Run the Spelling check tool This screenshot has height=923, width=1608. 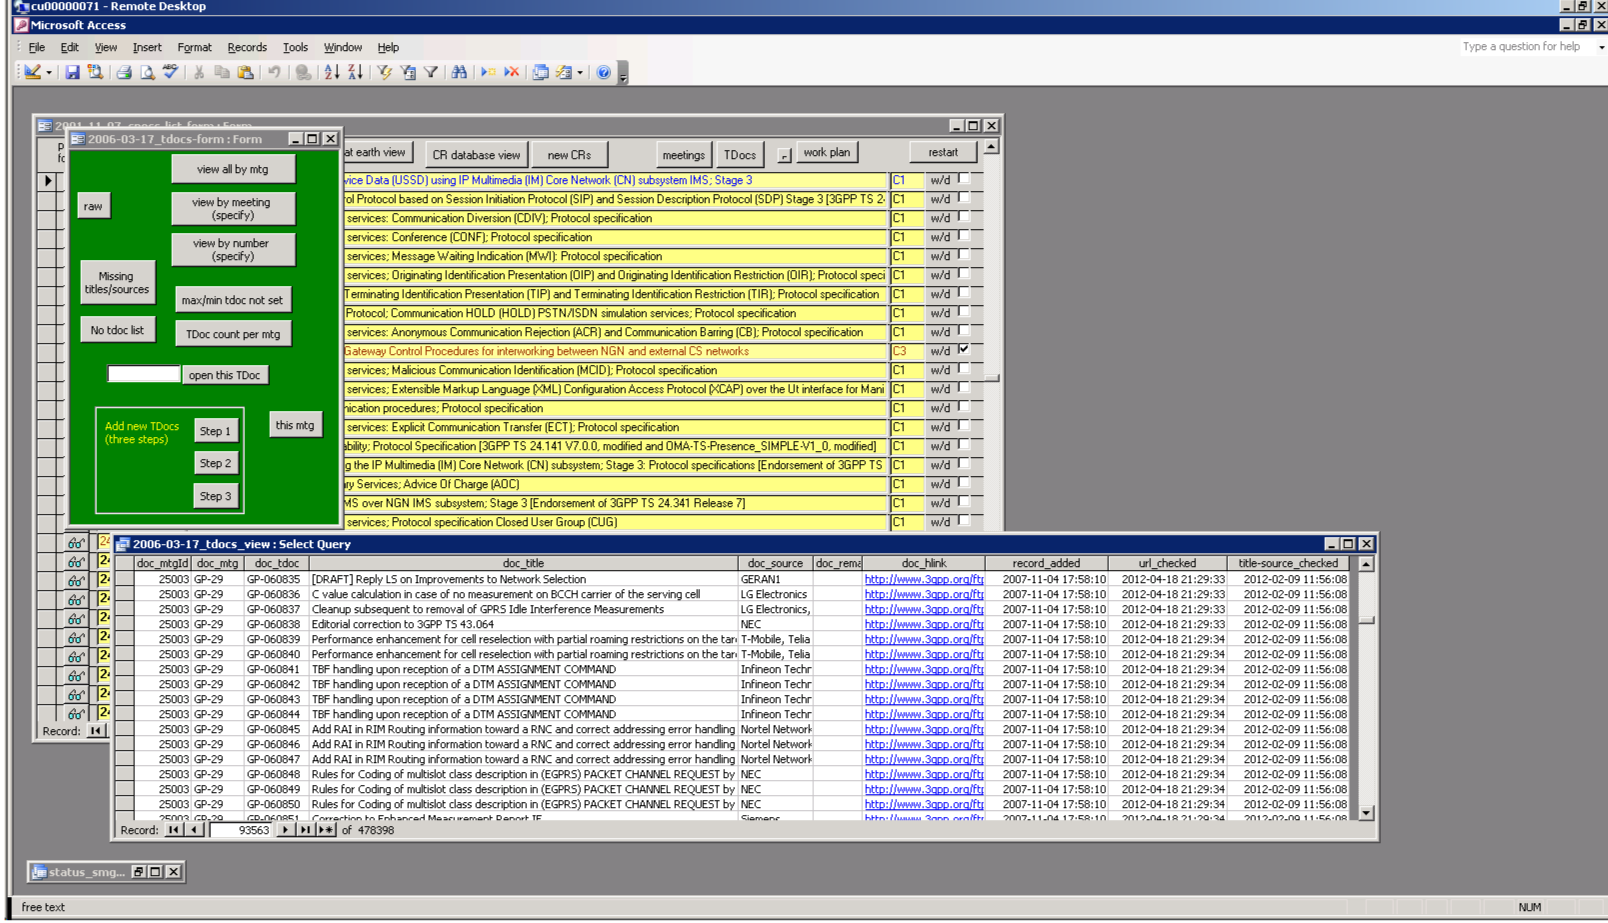(x=171, y=73)
